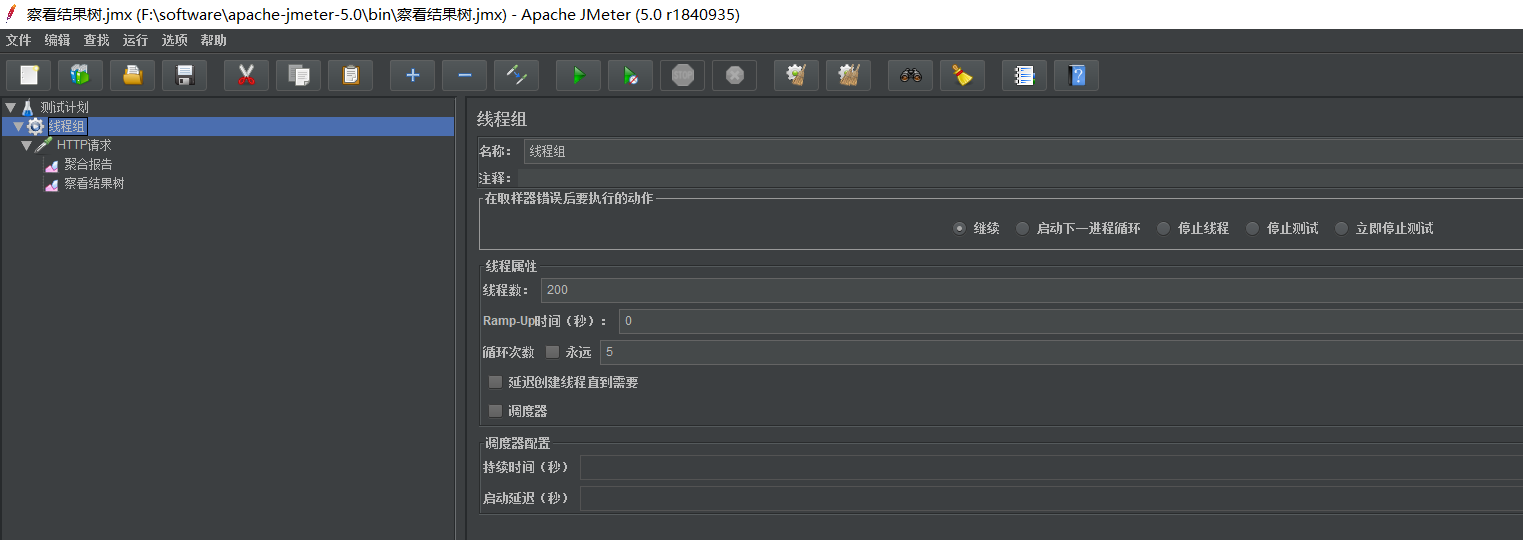
Task: Click the 名称 input field
Action: point(1023,152)
